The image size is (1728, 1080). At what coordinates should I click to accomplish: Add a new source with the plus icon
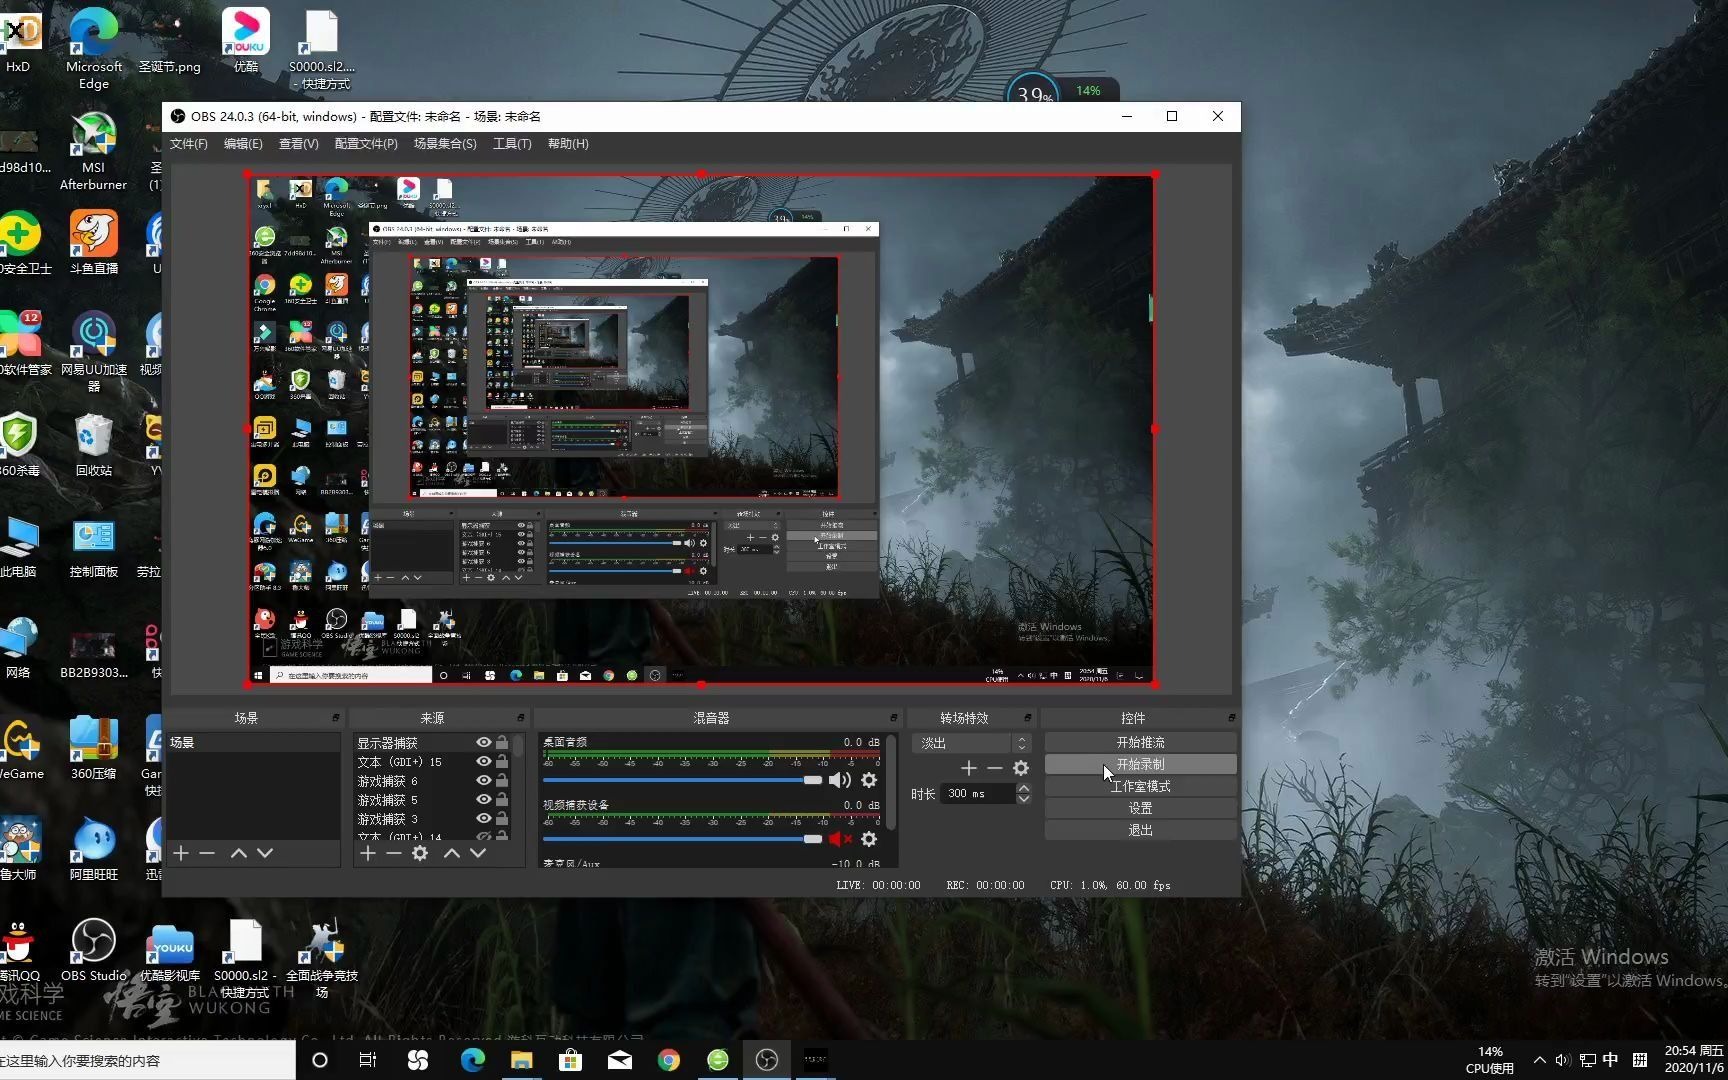coord(368,853)
